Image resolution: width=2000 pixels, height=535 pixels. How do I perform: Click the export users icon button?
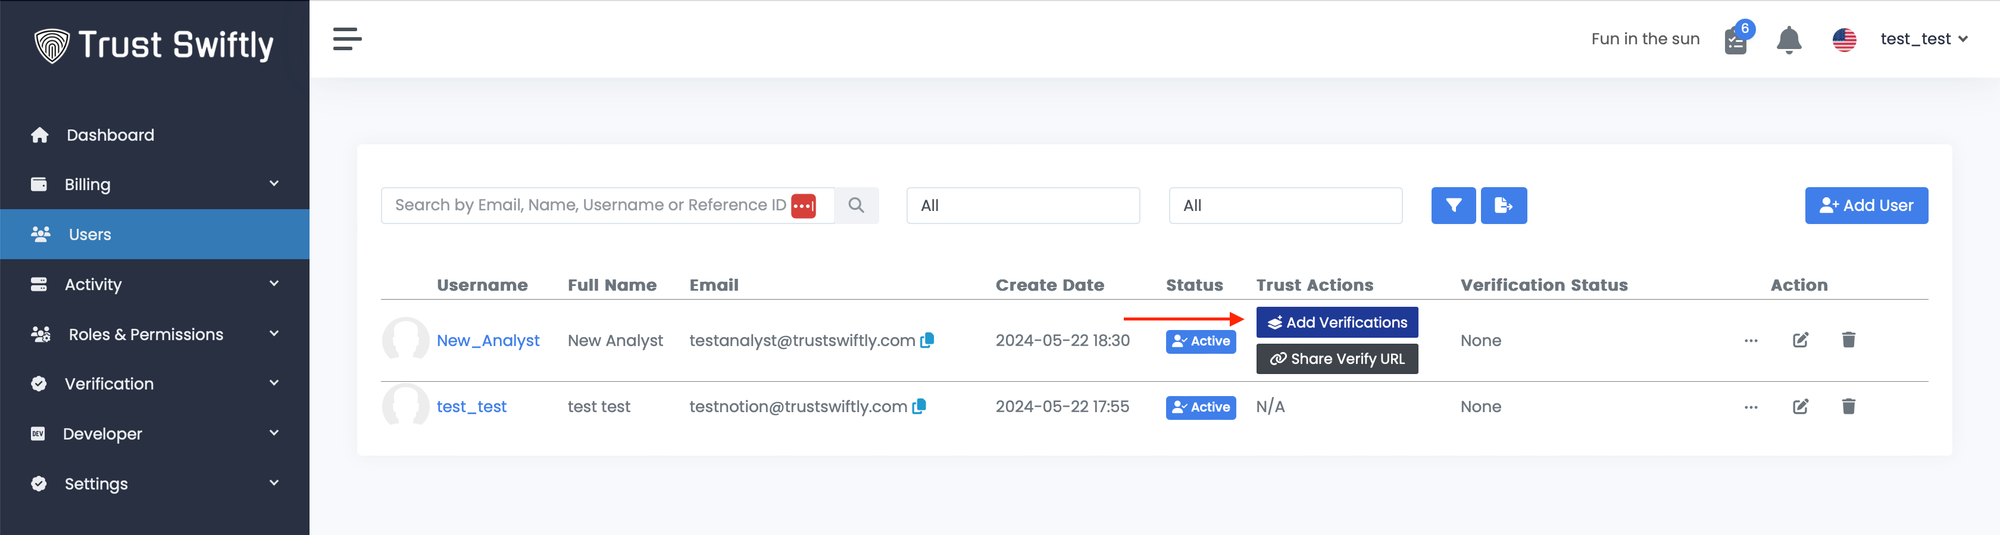1503,206
